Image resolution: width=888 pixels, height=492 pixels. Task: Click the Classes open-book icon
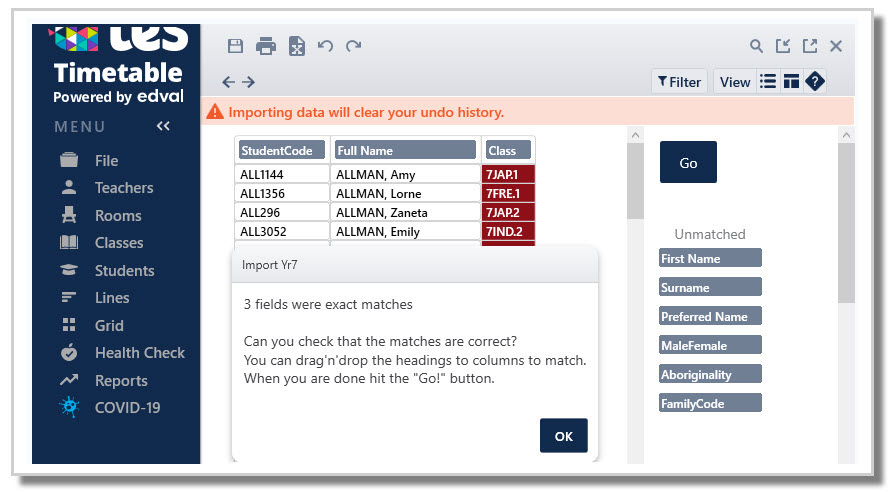point(69,242)
